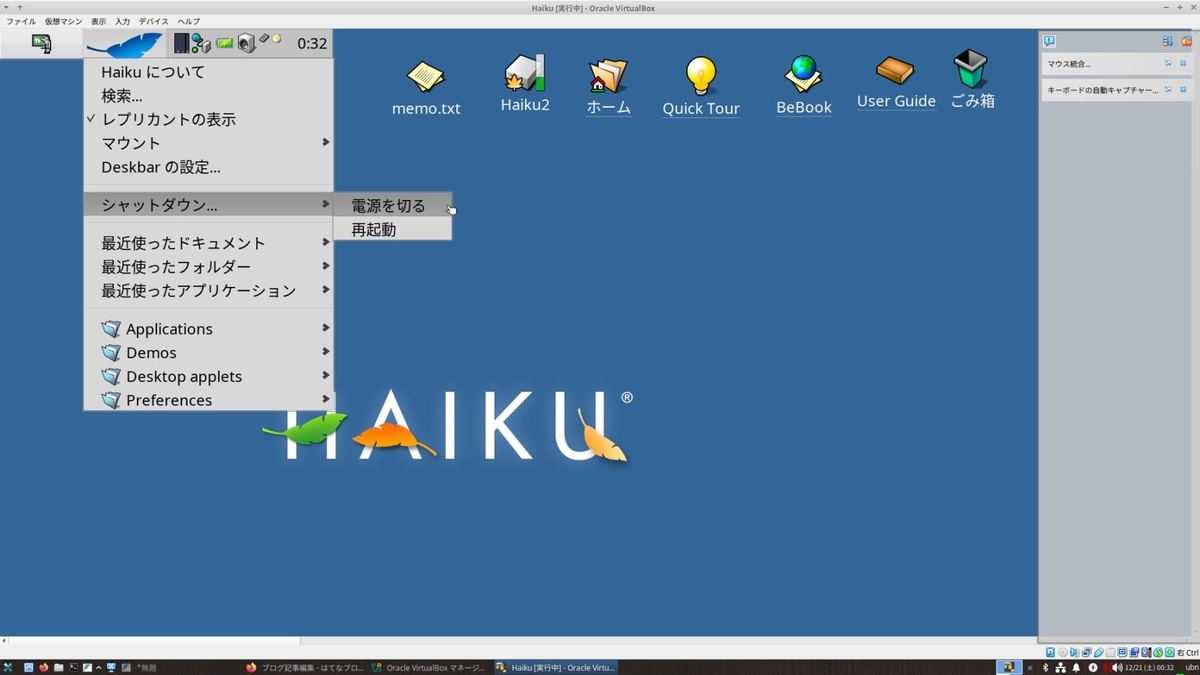Click the host Bluetooth tray icon
The height and width of the screenshot is (675, 1200).
pos(1046,667)
